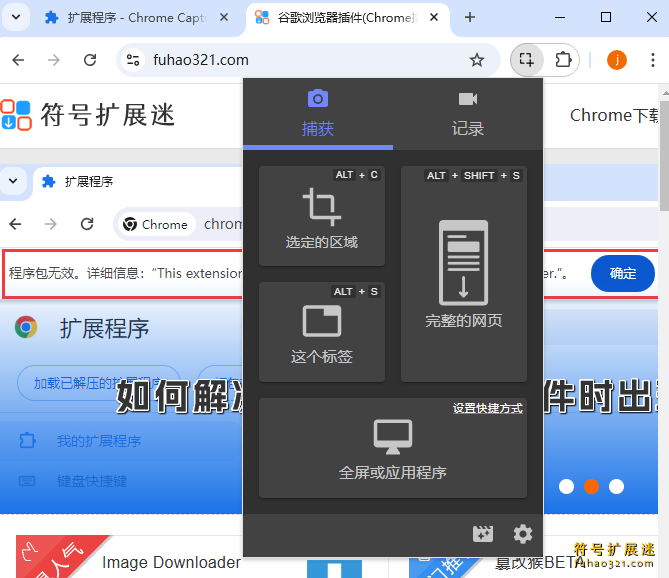
Task: Close the 谷歌浏览器插件 tab
Action: [434, 17]
